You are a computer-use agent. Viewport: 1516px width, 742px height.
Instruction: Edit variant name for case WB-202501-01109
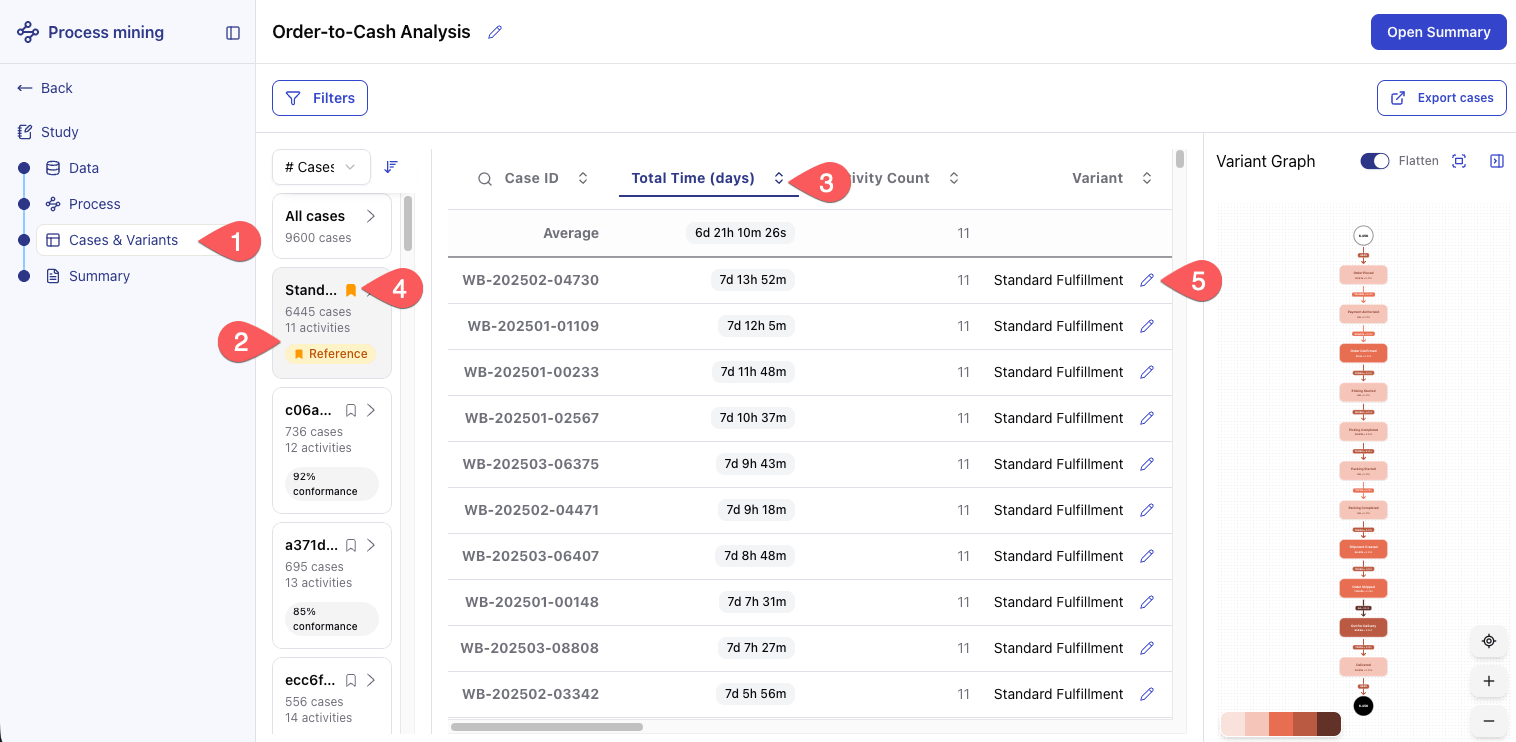tap(1147, 326)
